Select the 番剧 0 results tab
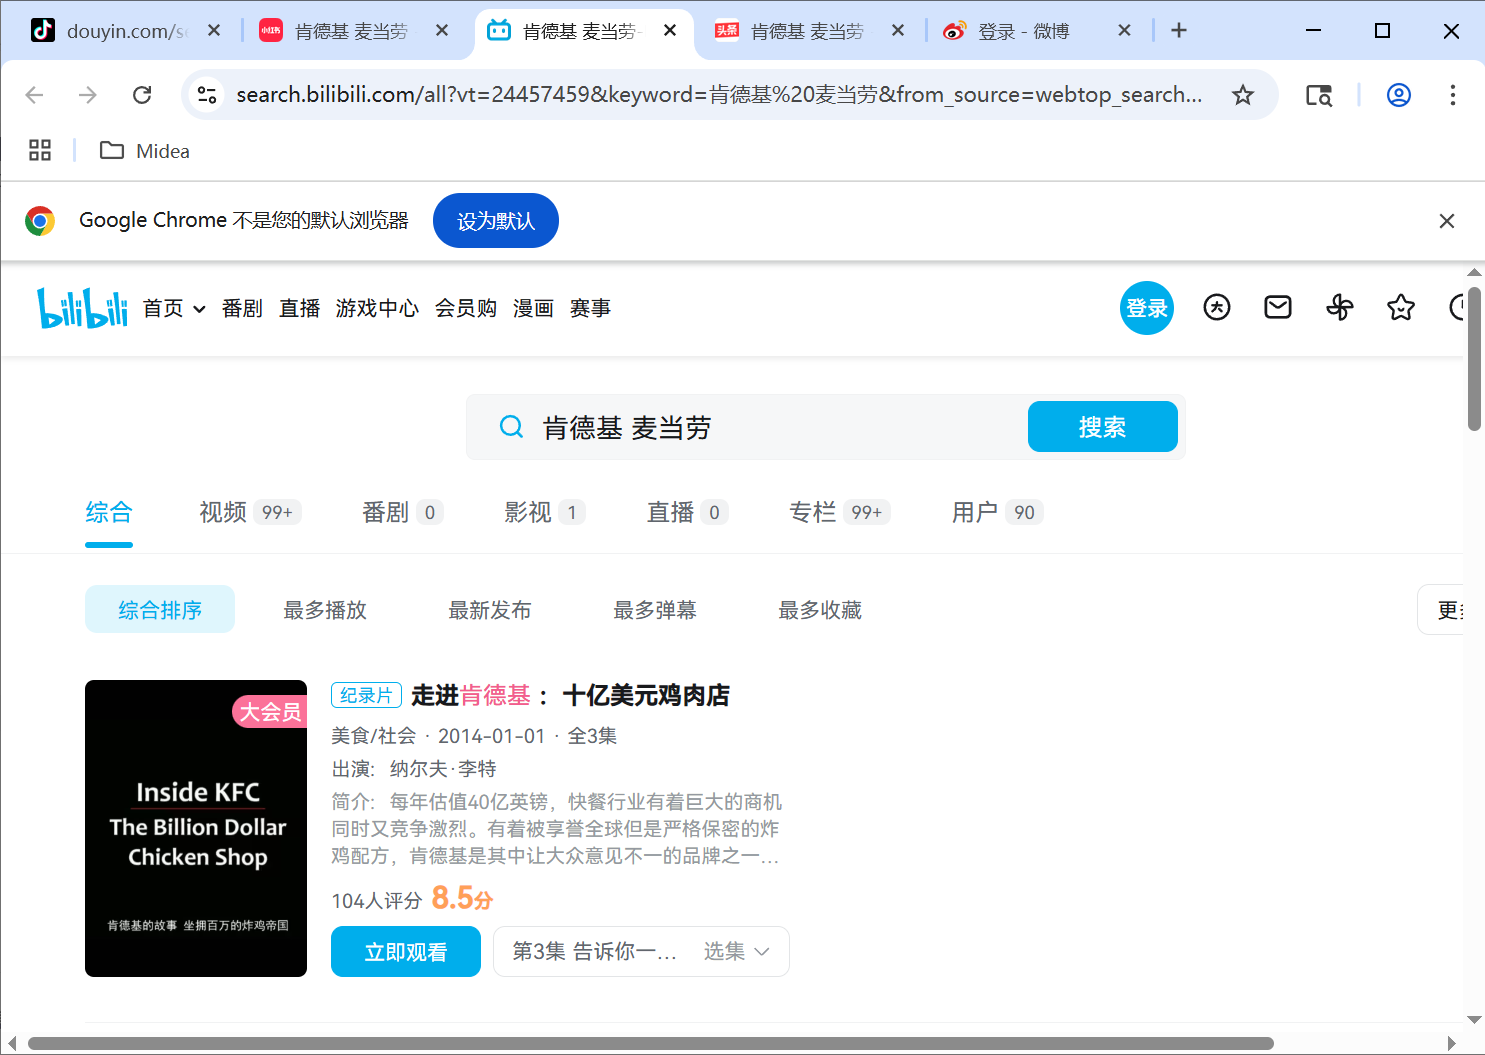Image resolution: width=1485 pixels, height=1055 pixels. 402,513
